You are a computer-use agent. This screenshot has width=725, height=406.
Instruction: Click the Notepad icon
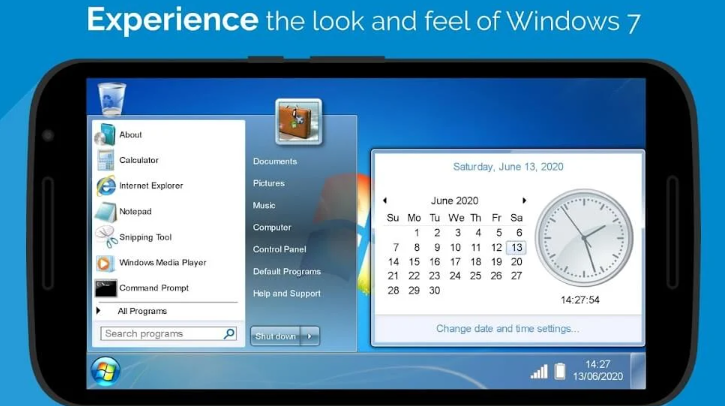(105, 212)
